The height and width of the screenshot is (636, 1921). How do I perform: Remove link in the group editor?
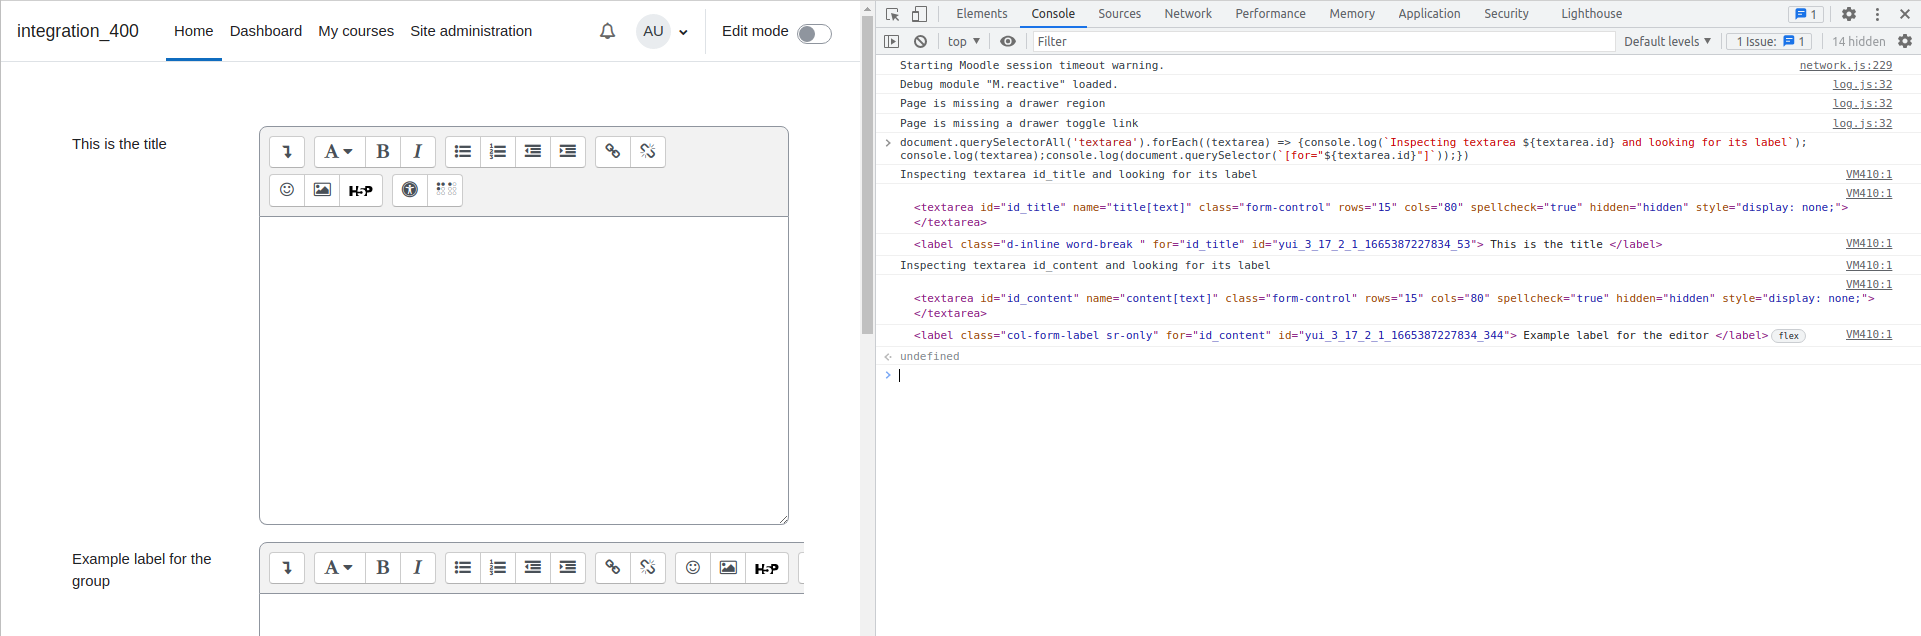click(x=648, y=568)
